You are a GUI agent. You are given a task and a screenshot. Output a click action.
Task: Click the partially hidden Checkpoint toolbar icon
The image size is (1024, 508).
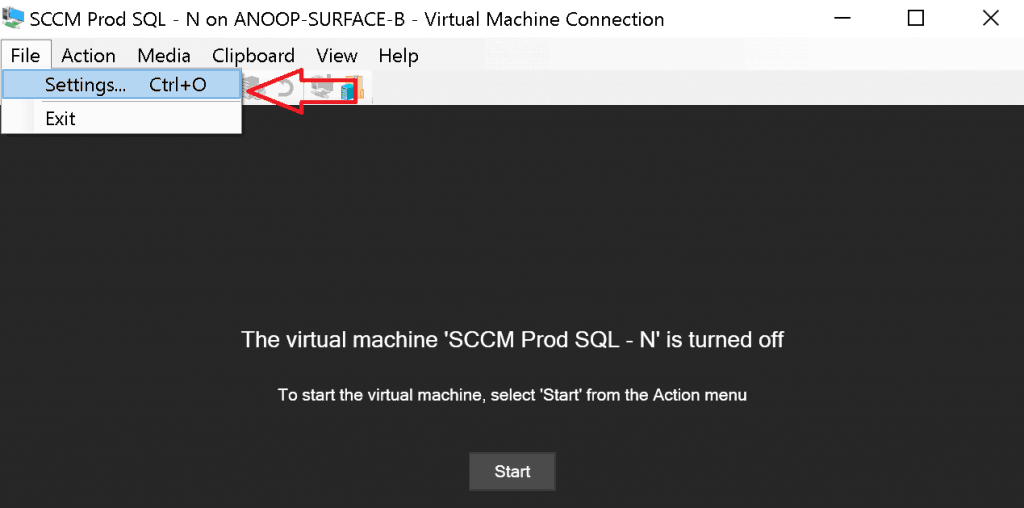pos(252,88)
